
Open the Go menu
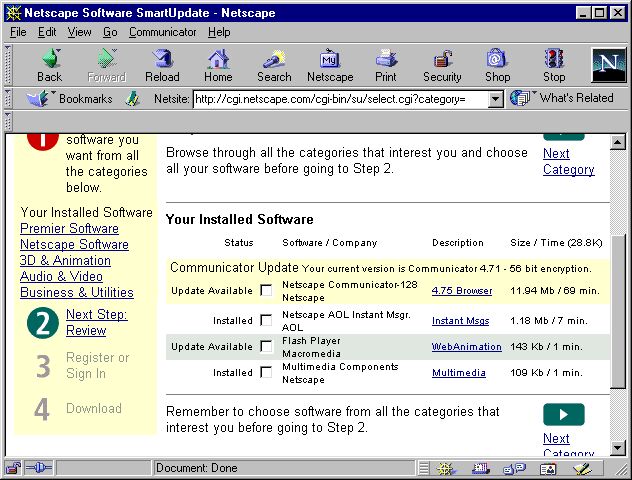(x=110, y=32)
